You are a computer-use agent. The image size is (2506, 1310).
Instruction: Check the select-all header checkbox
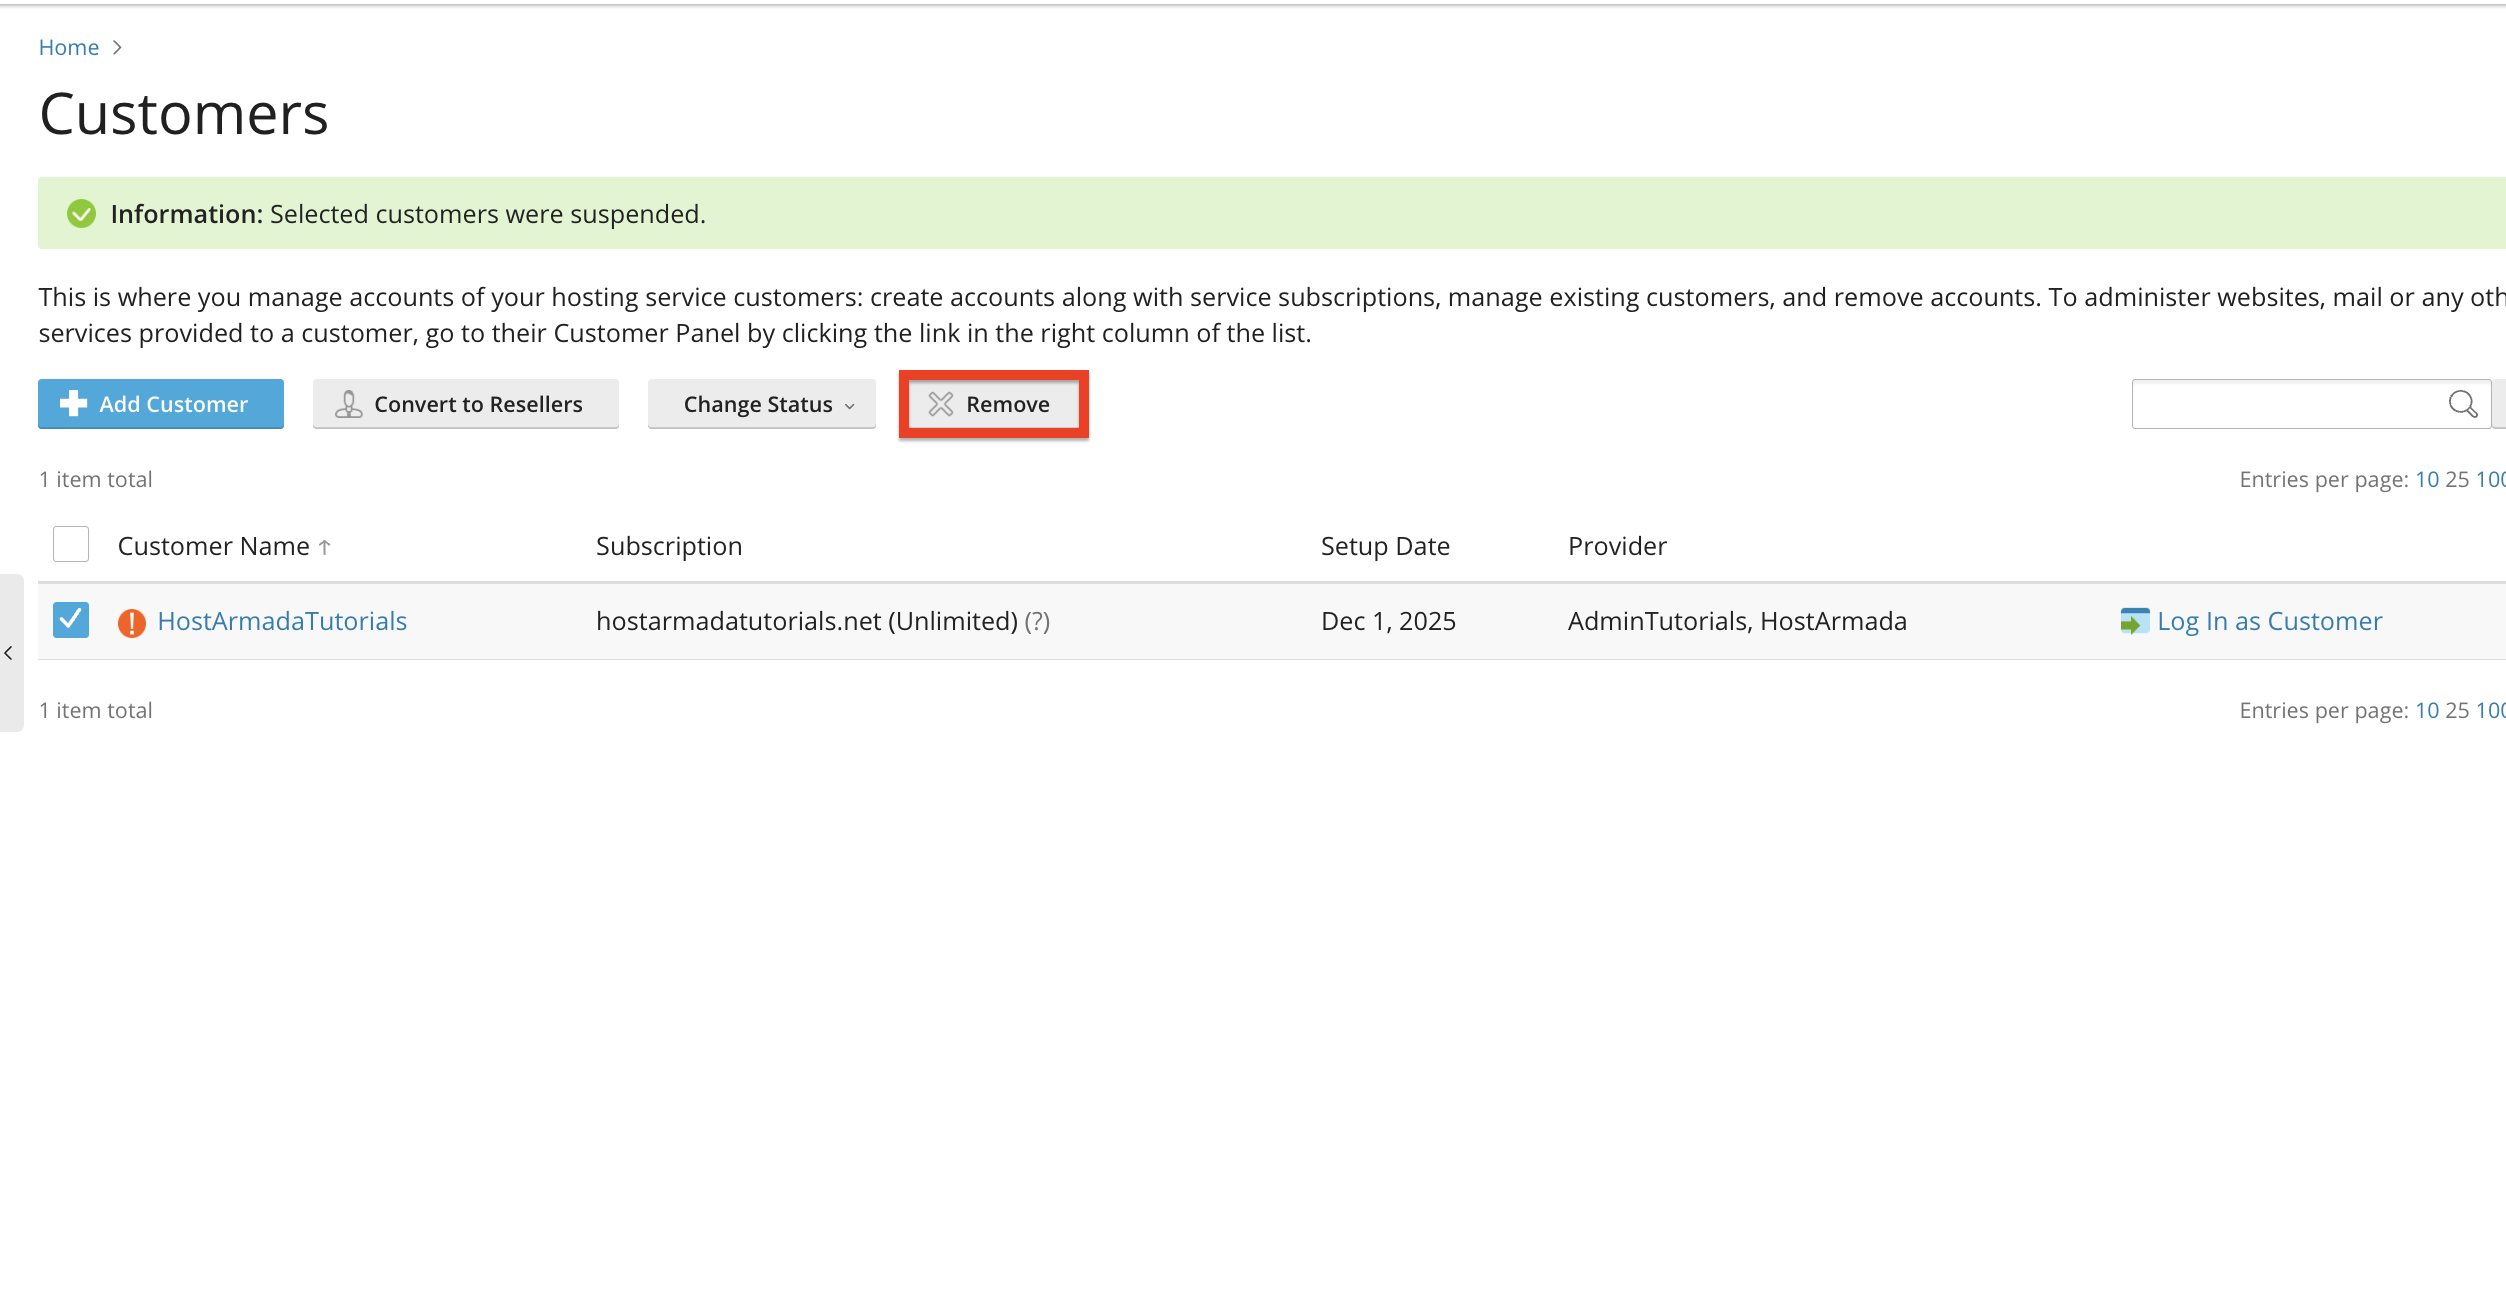coord(71,545)
